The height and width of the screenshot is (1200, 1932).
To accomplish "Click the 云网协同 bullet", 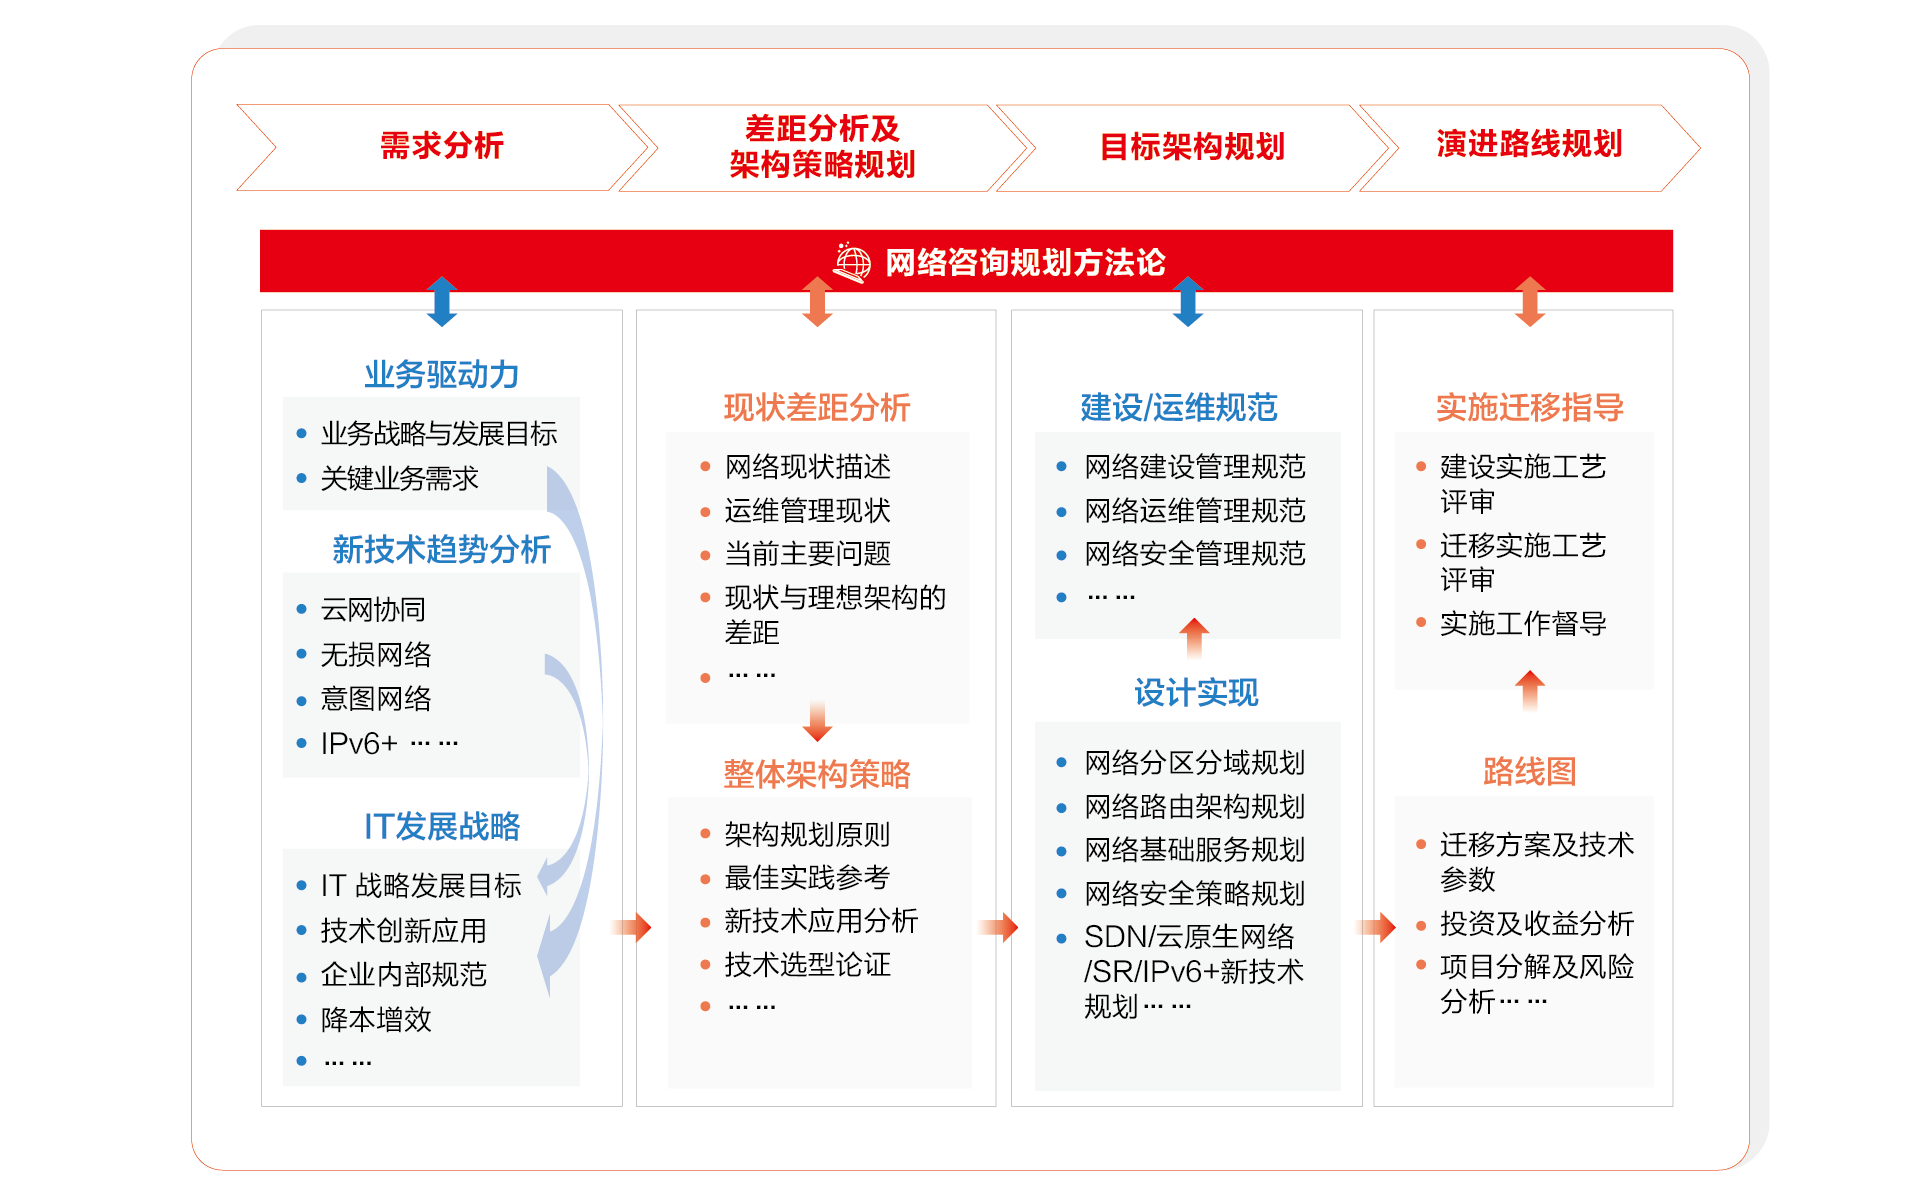I will [x=373, y=610].
